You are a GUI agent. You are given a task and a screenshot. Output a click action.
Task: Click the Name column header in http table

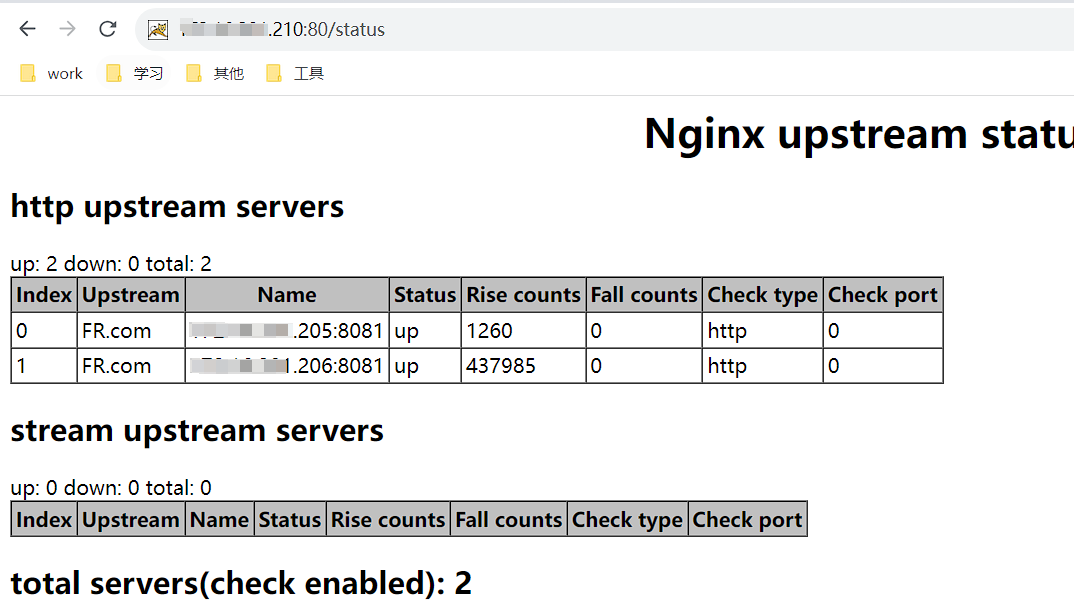click(x=287, y=295)
